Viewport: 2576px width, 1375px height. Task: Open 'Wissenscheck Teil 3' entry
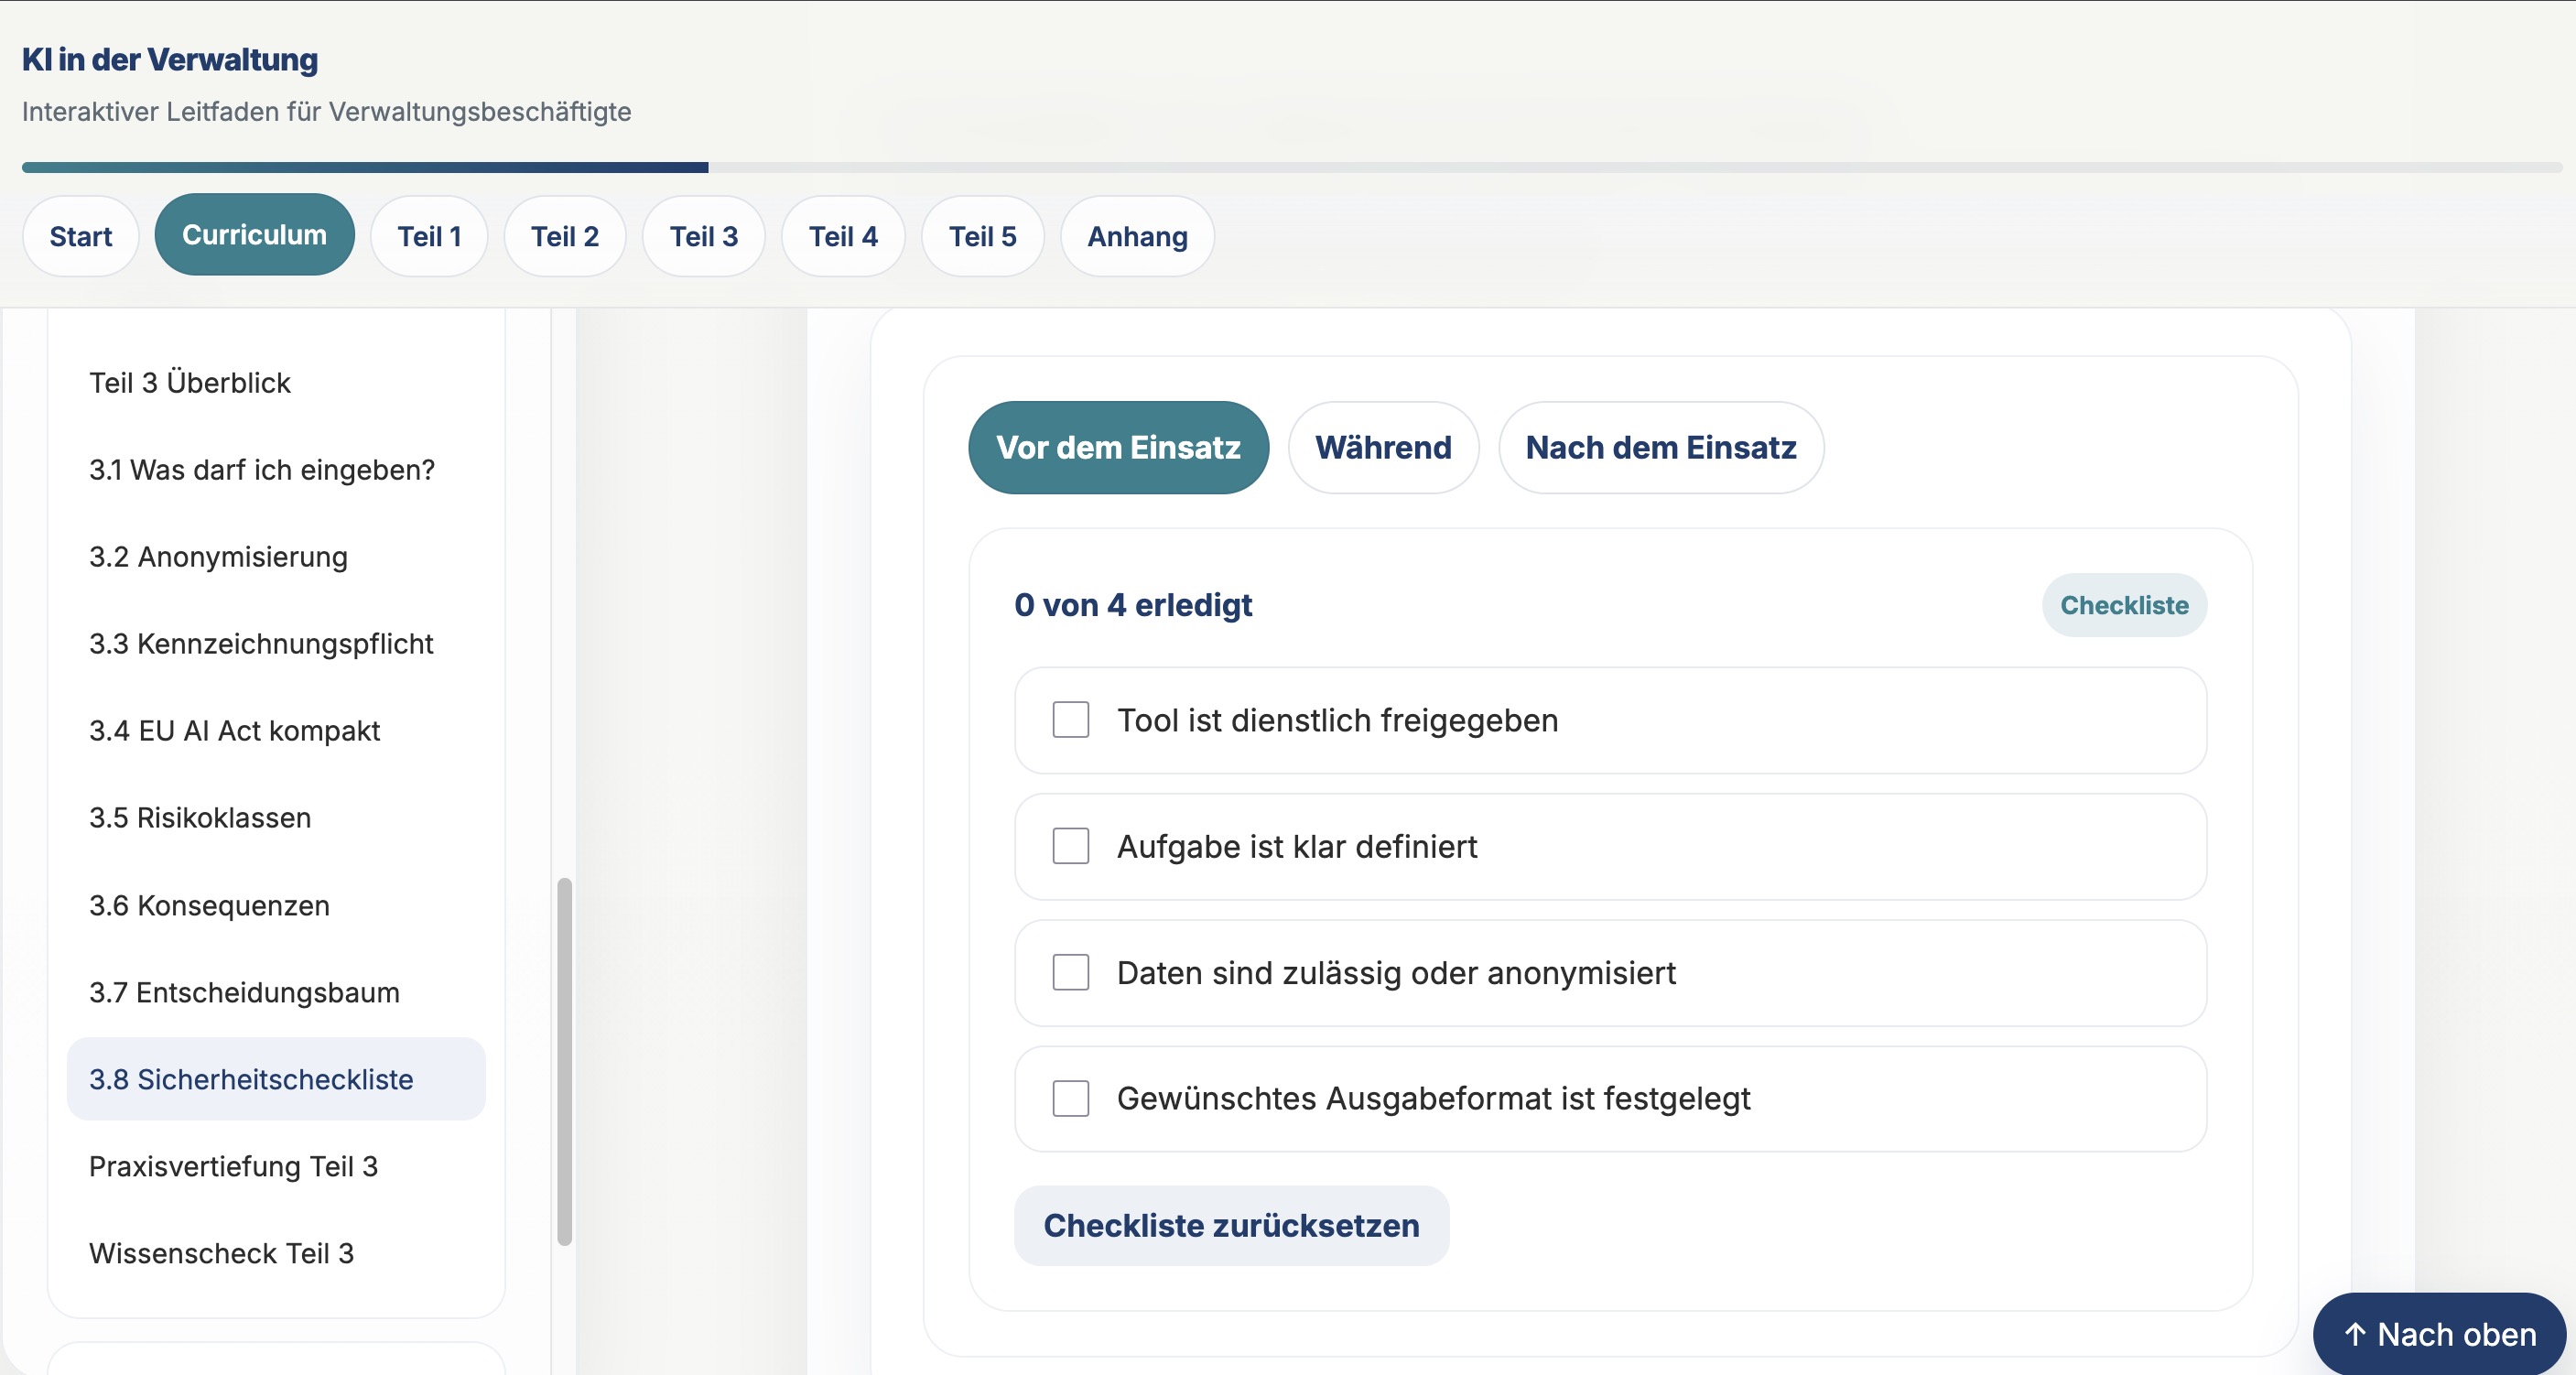[x=276, y=1254]
